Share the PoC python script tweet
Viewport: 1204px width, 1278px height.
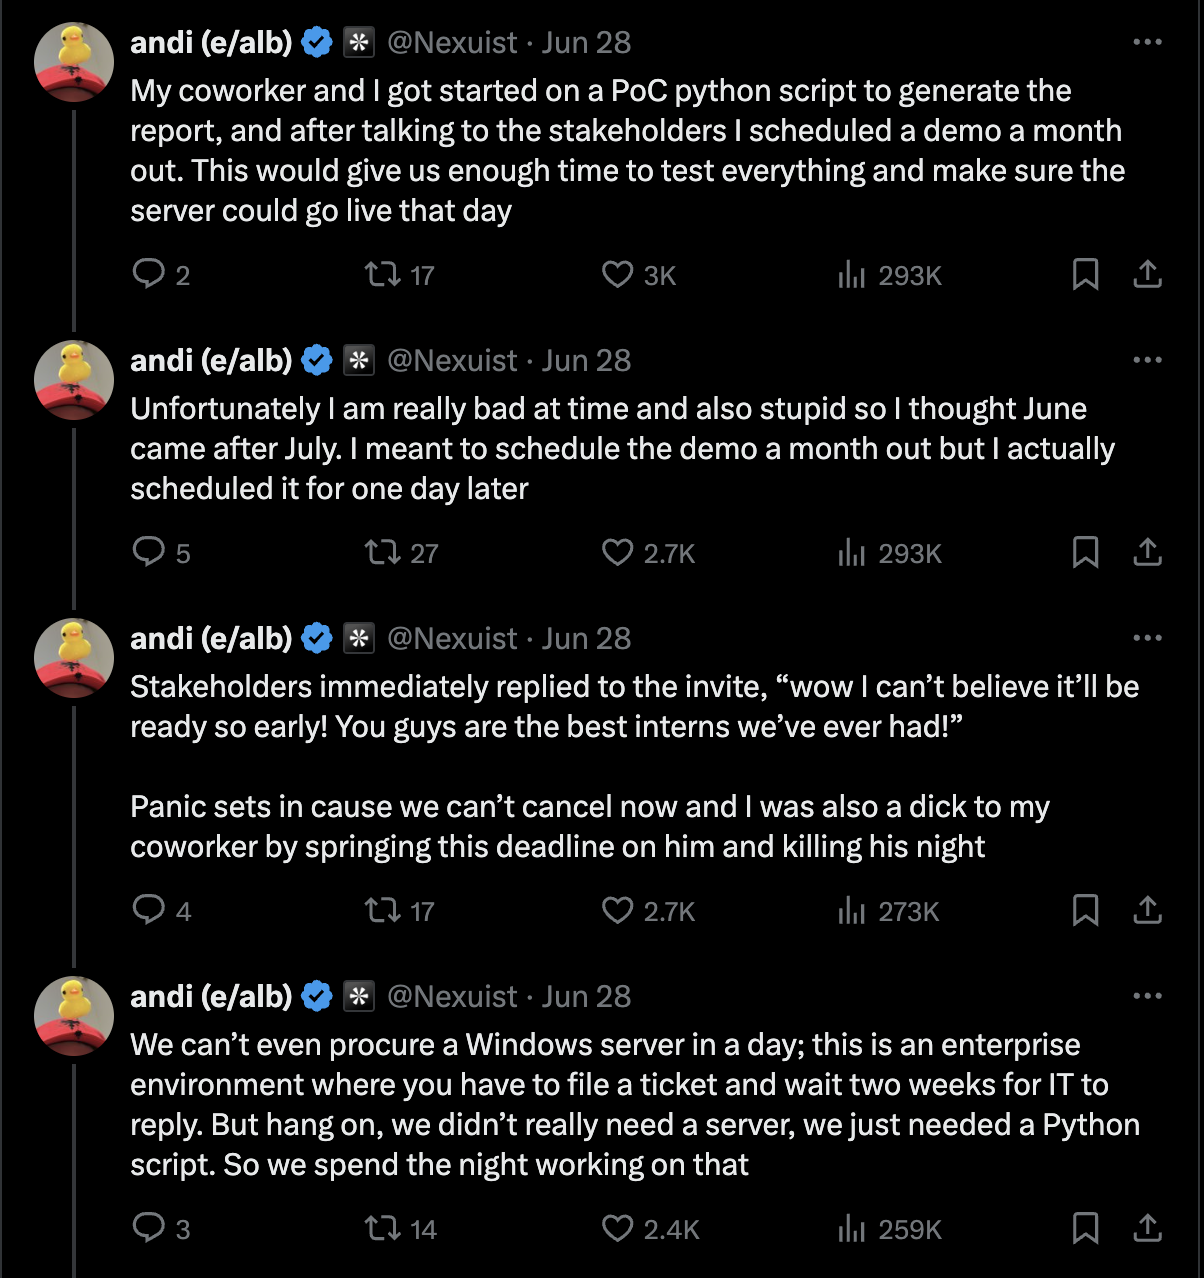pos(1147,274)
